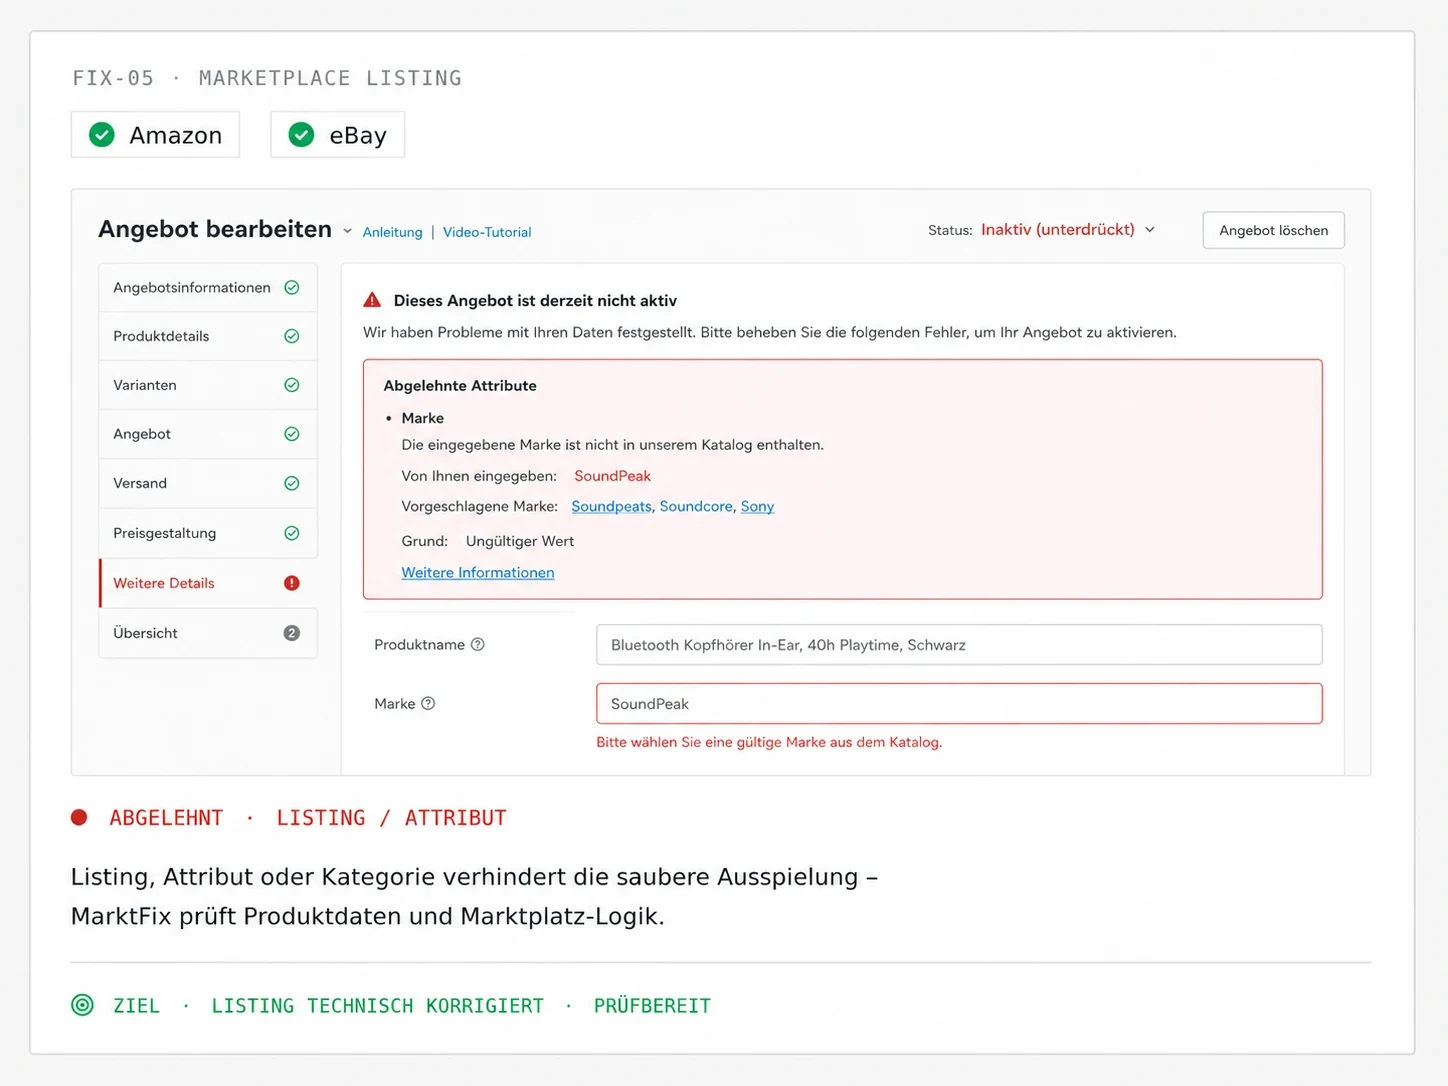Click the red dot beside ABGELEHNT
The image size is (1448, 1086).
point(79,817)
